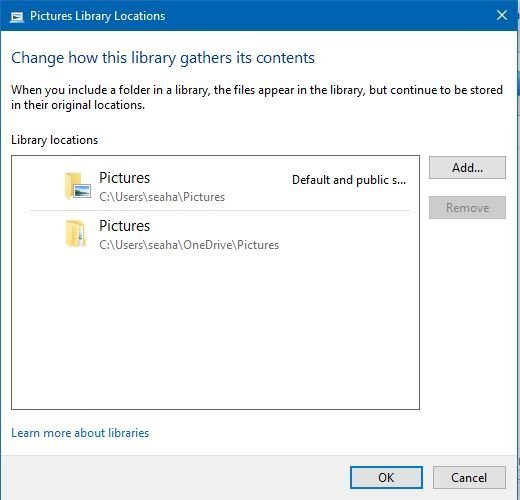Viewport: 520px width, 500px height.
Task: Confirm changes with the OK button
Action: pyautogui.click(x=386, y=477)
